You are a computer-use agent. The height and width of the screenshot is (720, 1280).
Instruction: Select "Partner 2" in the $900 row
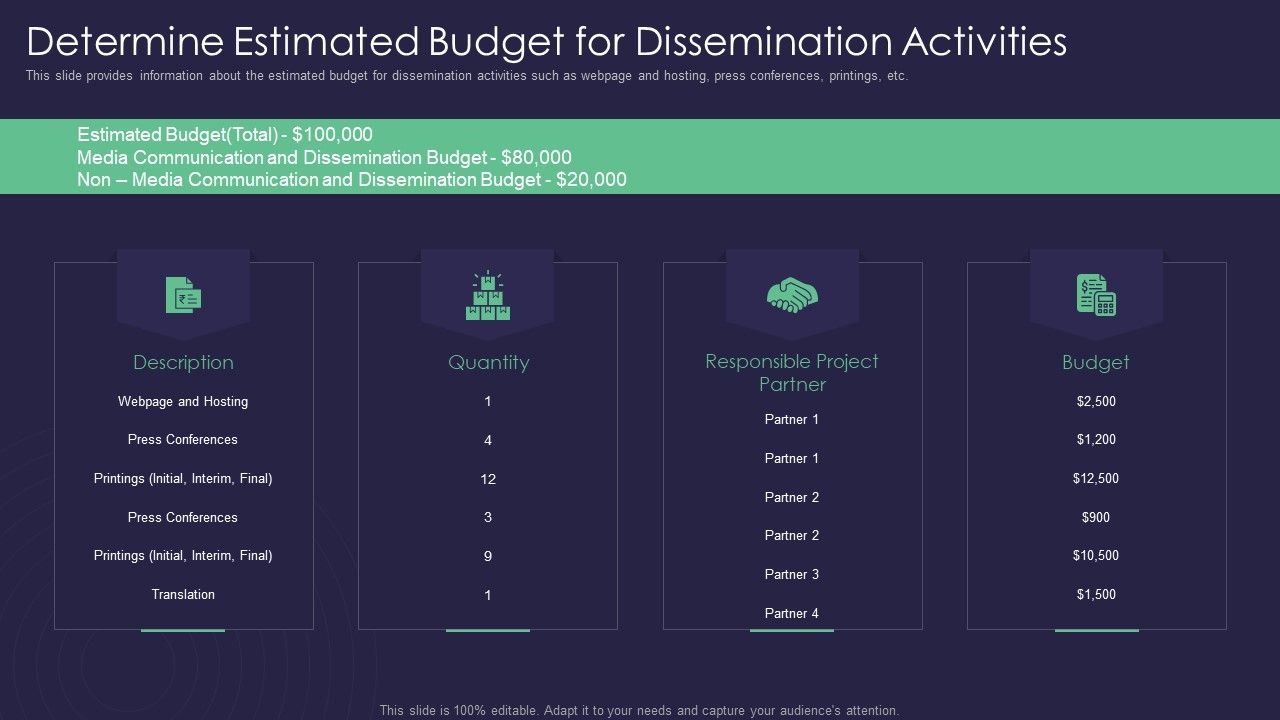pyautogui.click(x=792, y=535)
